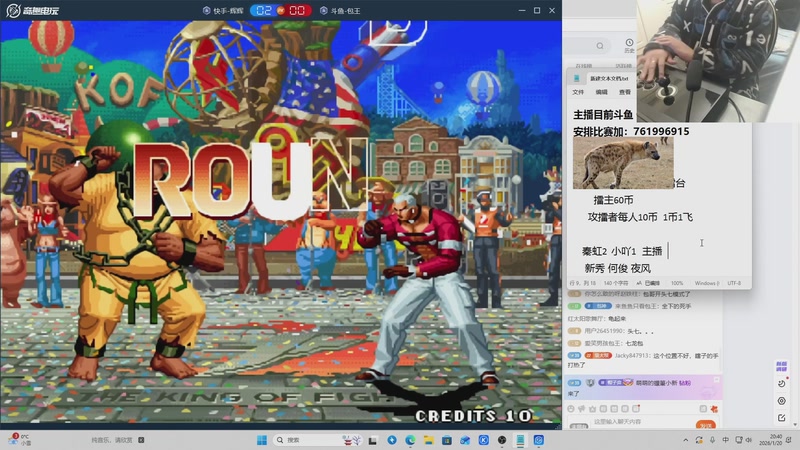
Task: Toggle the 中 input method indicator
Action: 725,440
